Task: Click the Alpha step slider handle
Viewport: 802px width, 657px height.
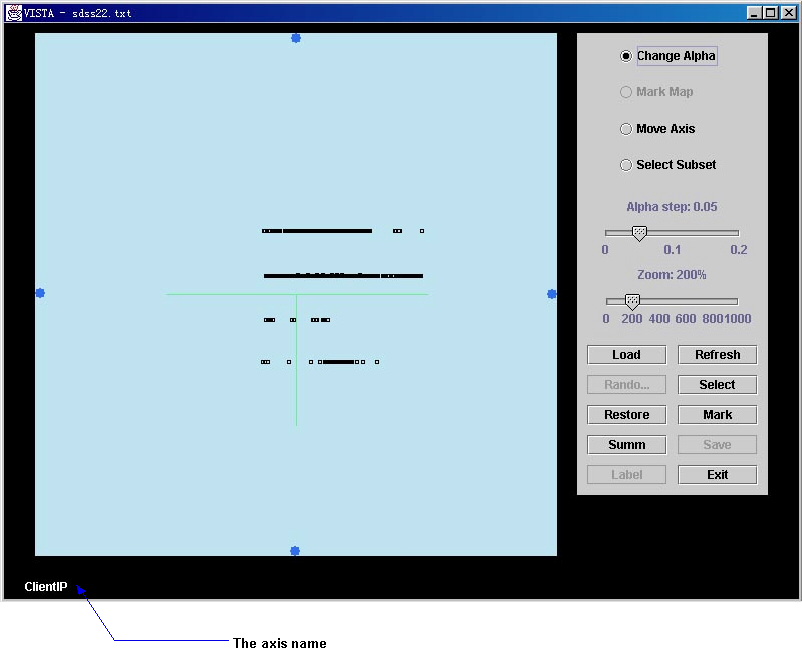Action: (x=639, y=233)
